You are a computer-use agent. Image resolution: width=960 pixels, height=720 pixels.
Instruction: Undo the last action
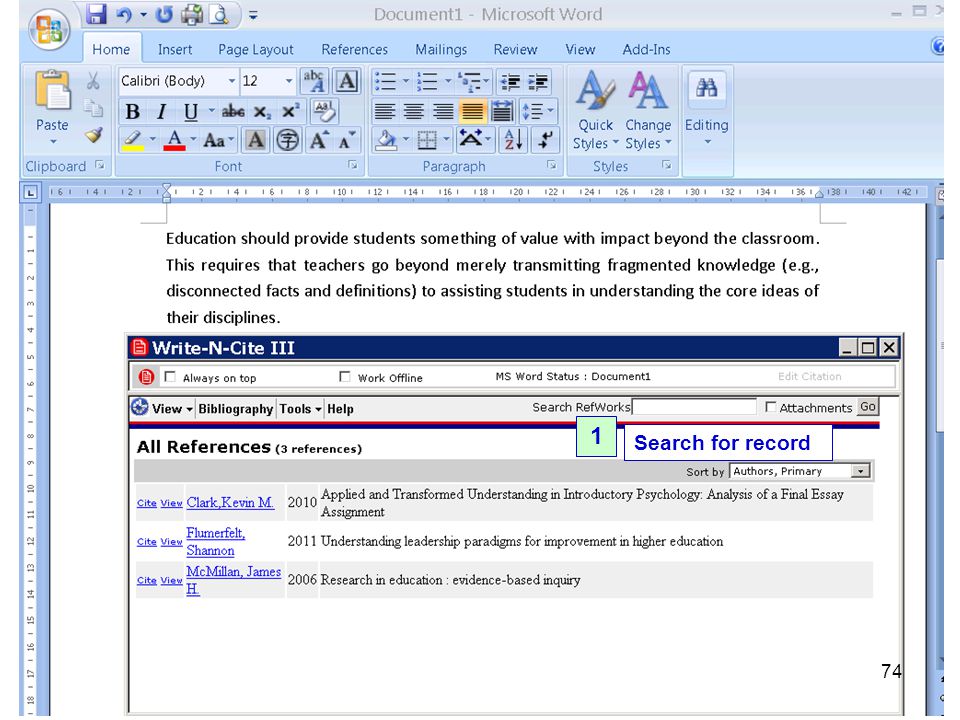(x=124, y=14)
